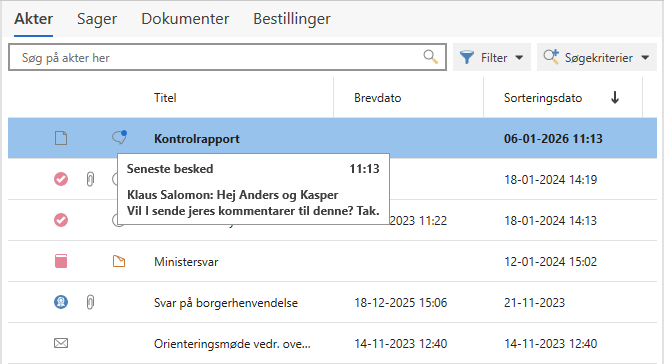Image resolution: width=664 pixels, height=364 pixels.
Task: Click the orange note icon on Ministersvar row
Action: click(x=119, y=261)
